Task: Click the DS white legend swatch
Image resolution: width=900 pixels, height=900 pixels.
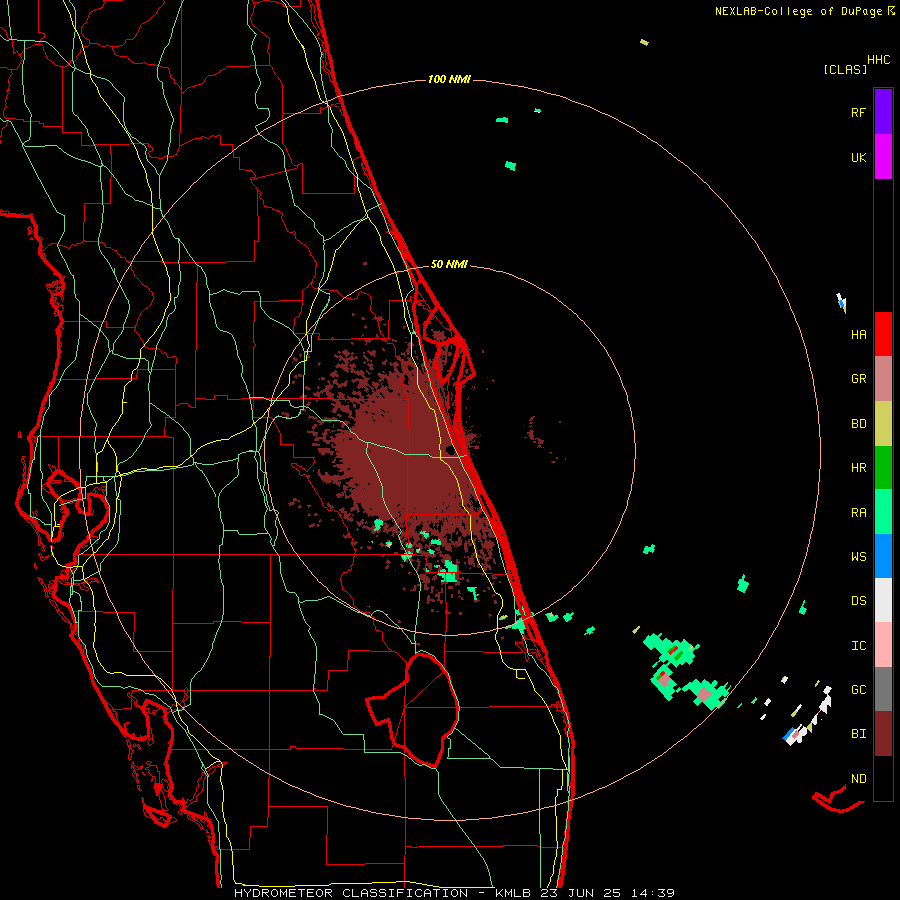Action: pos(883,600)
